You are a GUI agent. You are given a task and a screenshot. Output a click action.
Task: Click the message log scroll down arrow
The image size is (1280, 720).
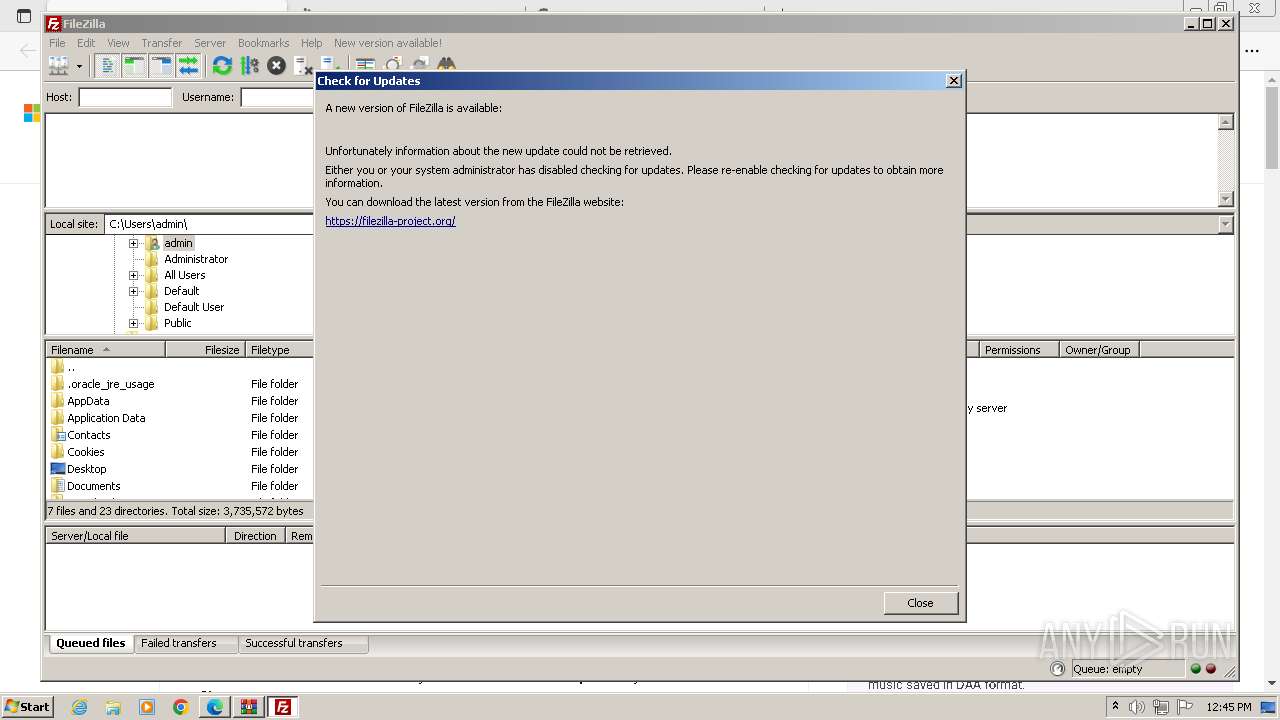(1225, 199)
